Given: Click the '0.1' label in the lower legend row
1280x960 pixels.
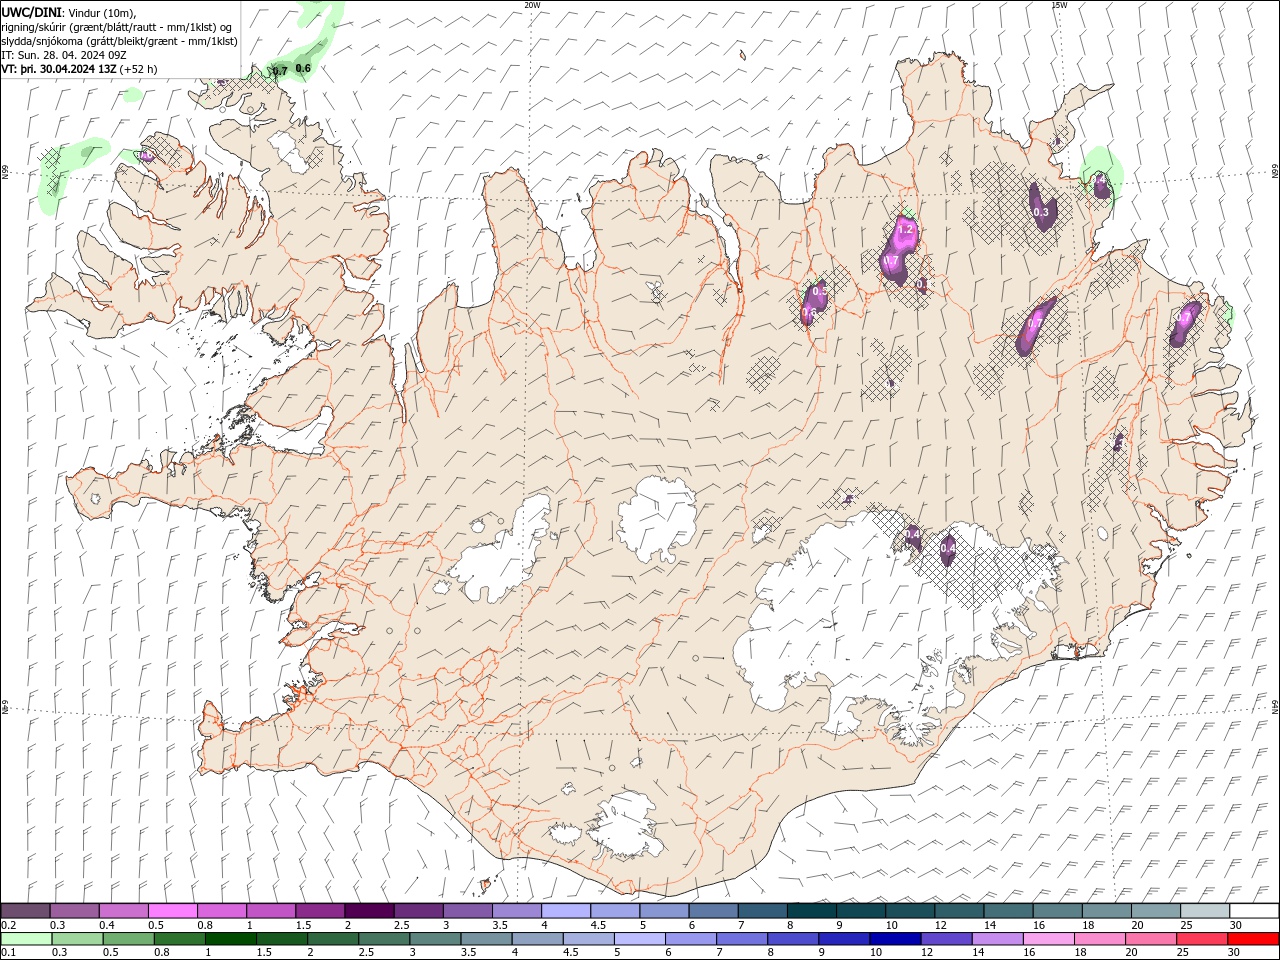Looking at the screenshot, I should [9, 952].
